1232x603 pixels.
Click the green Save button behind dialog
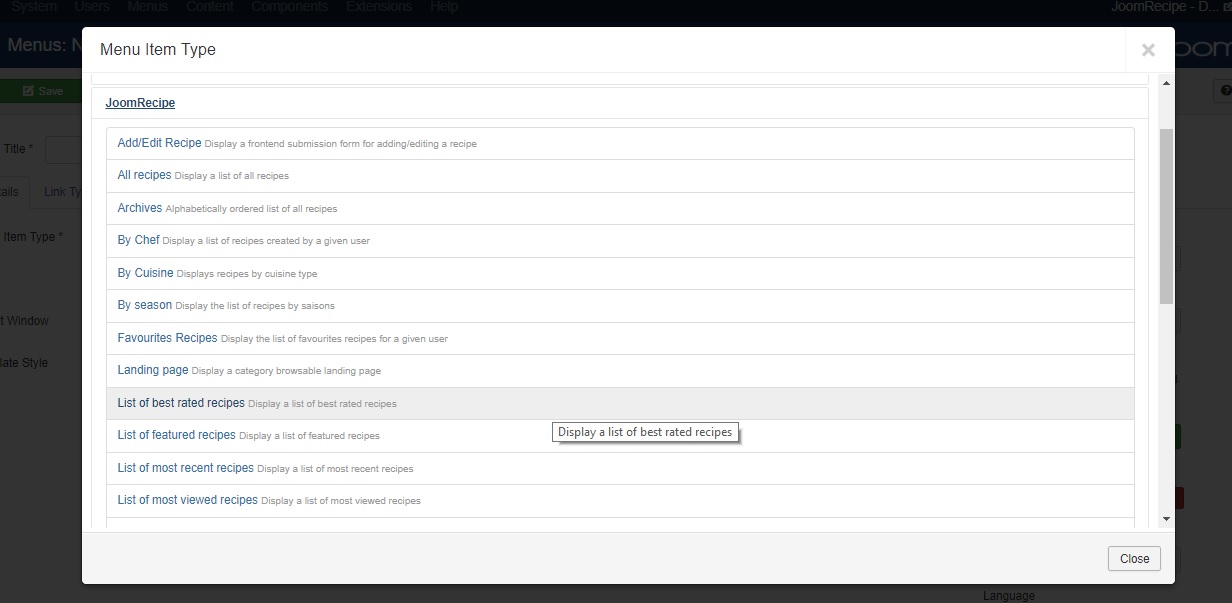click(x=41, y=91)
